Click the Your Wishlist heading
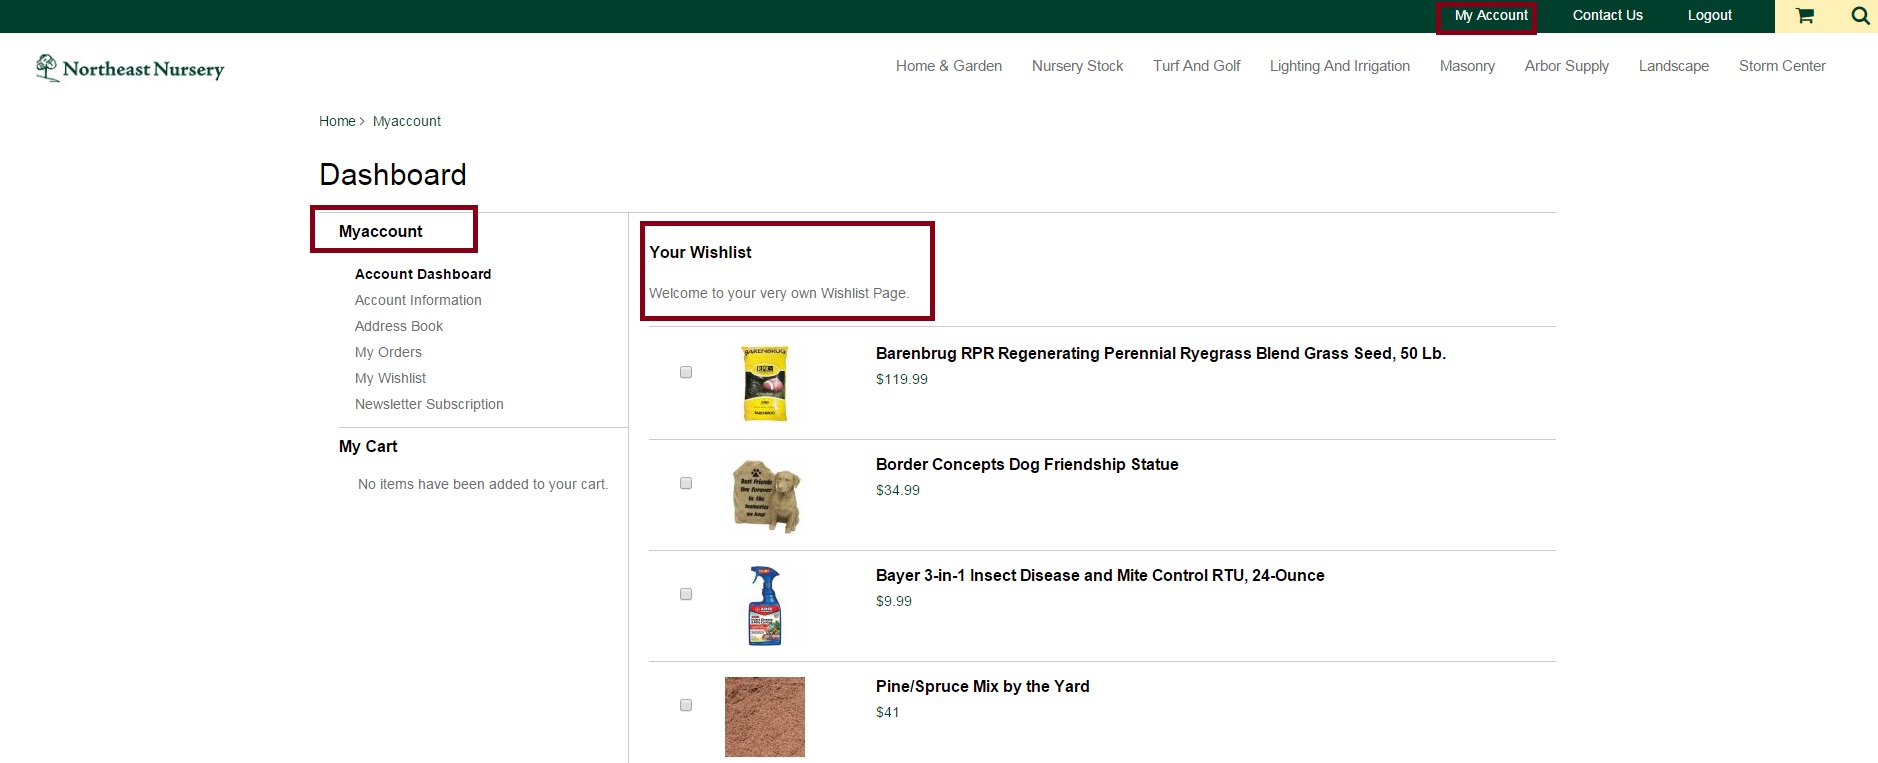1878x763 pixels. pos(700,252)
